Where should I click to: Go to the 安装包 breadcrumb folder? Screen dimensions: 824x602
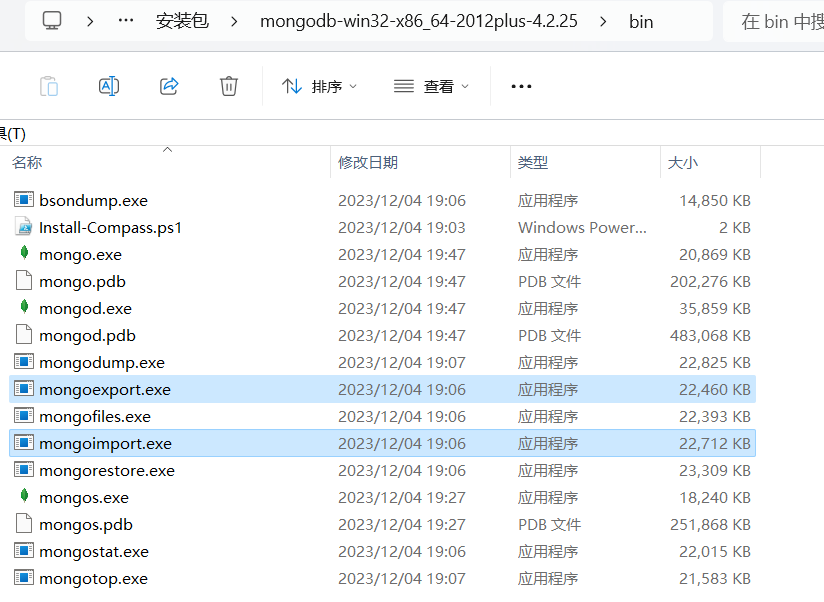(182, 22)
